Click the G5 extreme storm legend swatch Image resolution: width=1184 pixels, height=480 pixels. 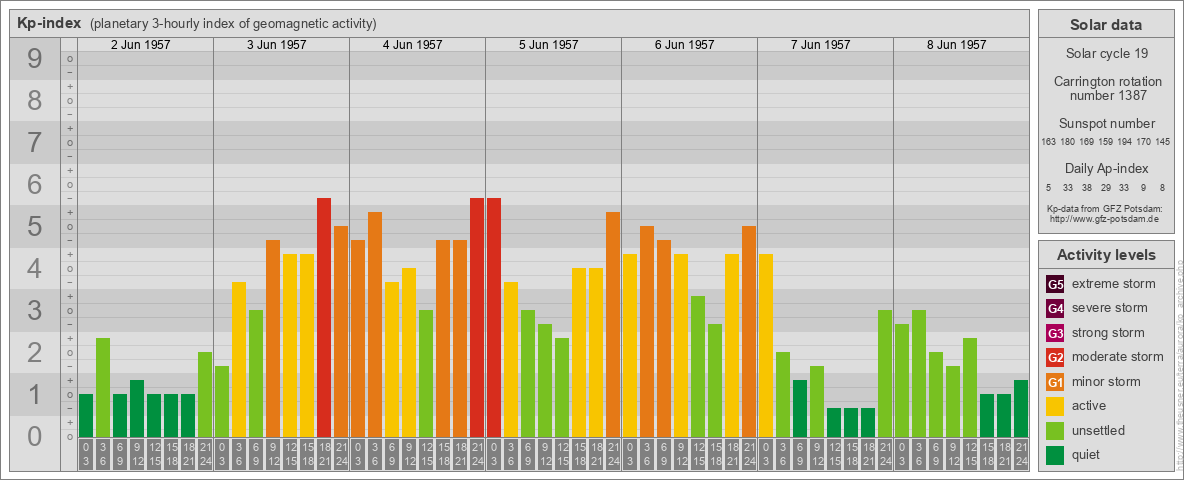point(1055,285)
